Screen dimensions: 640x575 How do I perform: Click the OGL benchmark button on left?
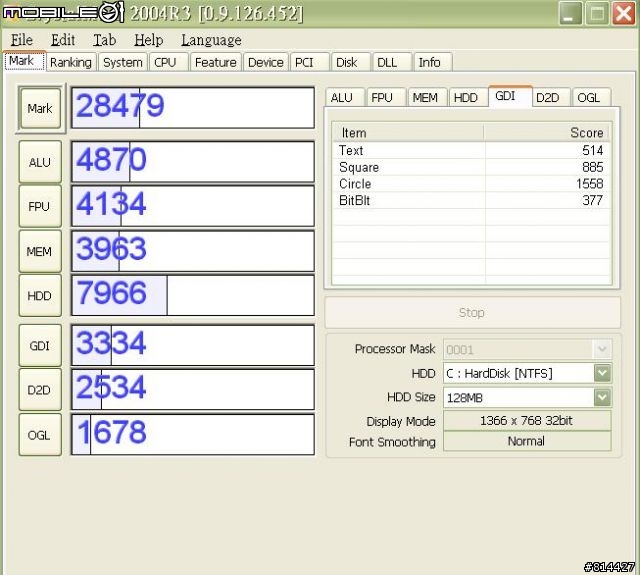40,435
